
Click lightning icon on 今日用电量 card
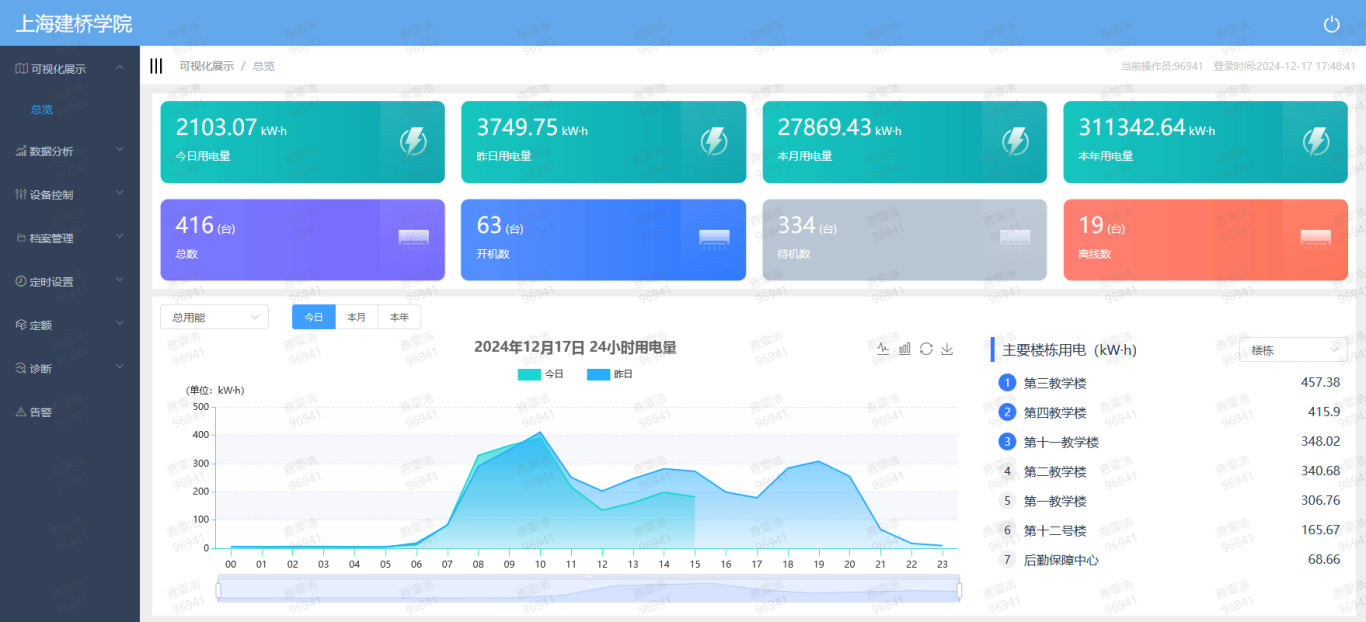(413, 142)
